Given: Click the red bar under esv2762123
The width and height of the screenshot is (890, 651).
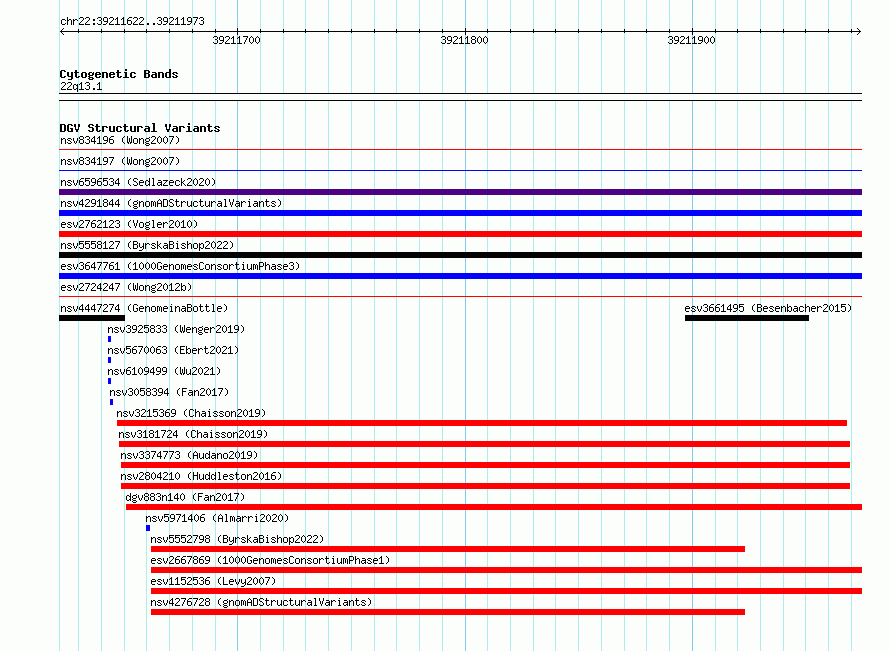Looking at the screenshot, I should [x=460, y=234].
